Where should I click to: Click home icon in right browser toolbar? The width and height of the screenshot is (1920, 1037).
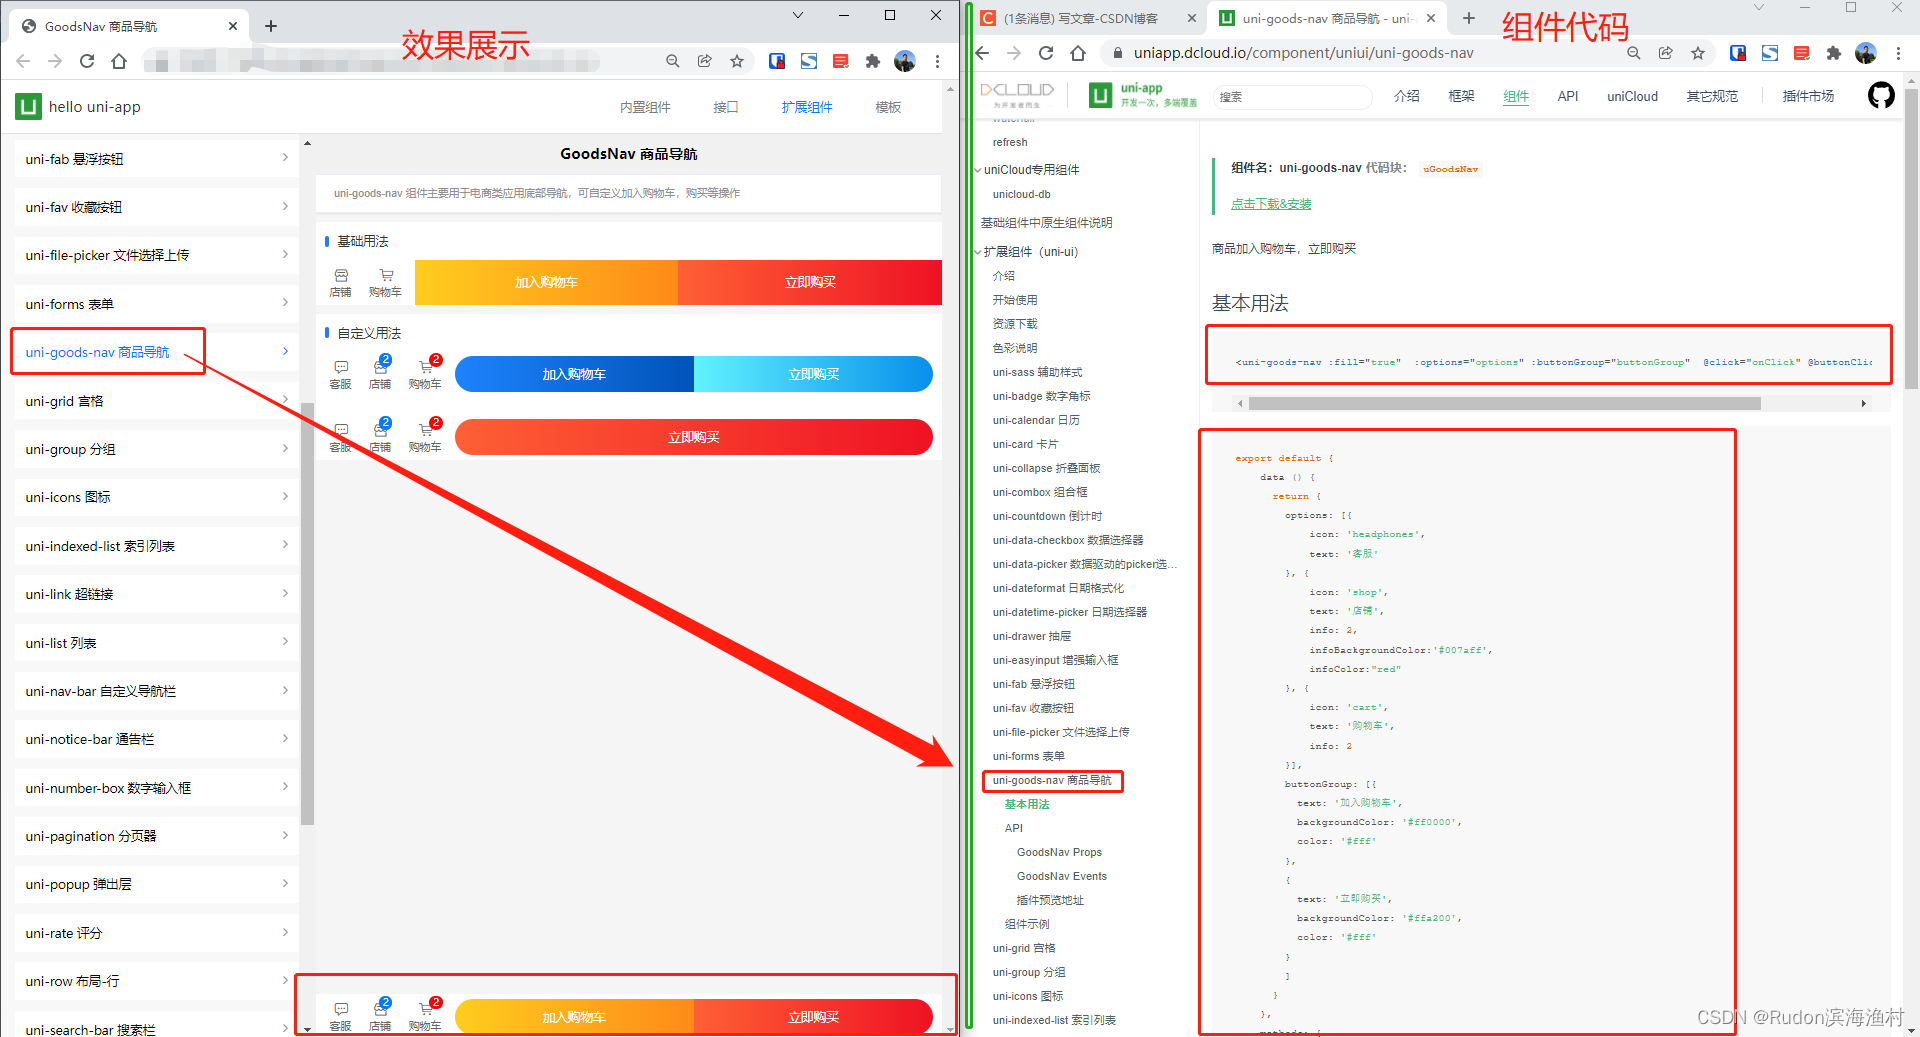(x=1078, y=53)
